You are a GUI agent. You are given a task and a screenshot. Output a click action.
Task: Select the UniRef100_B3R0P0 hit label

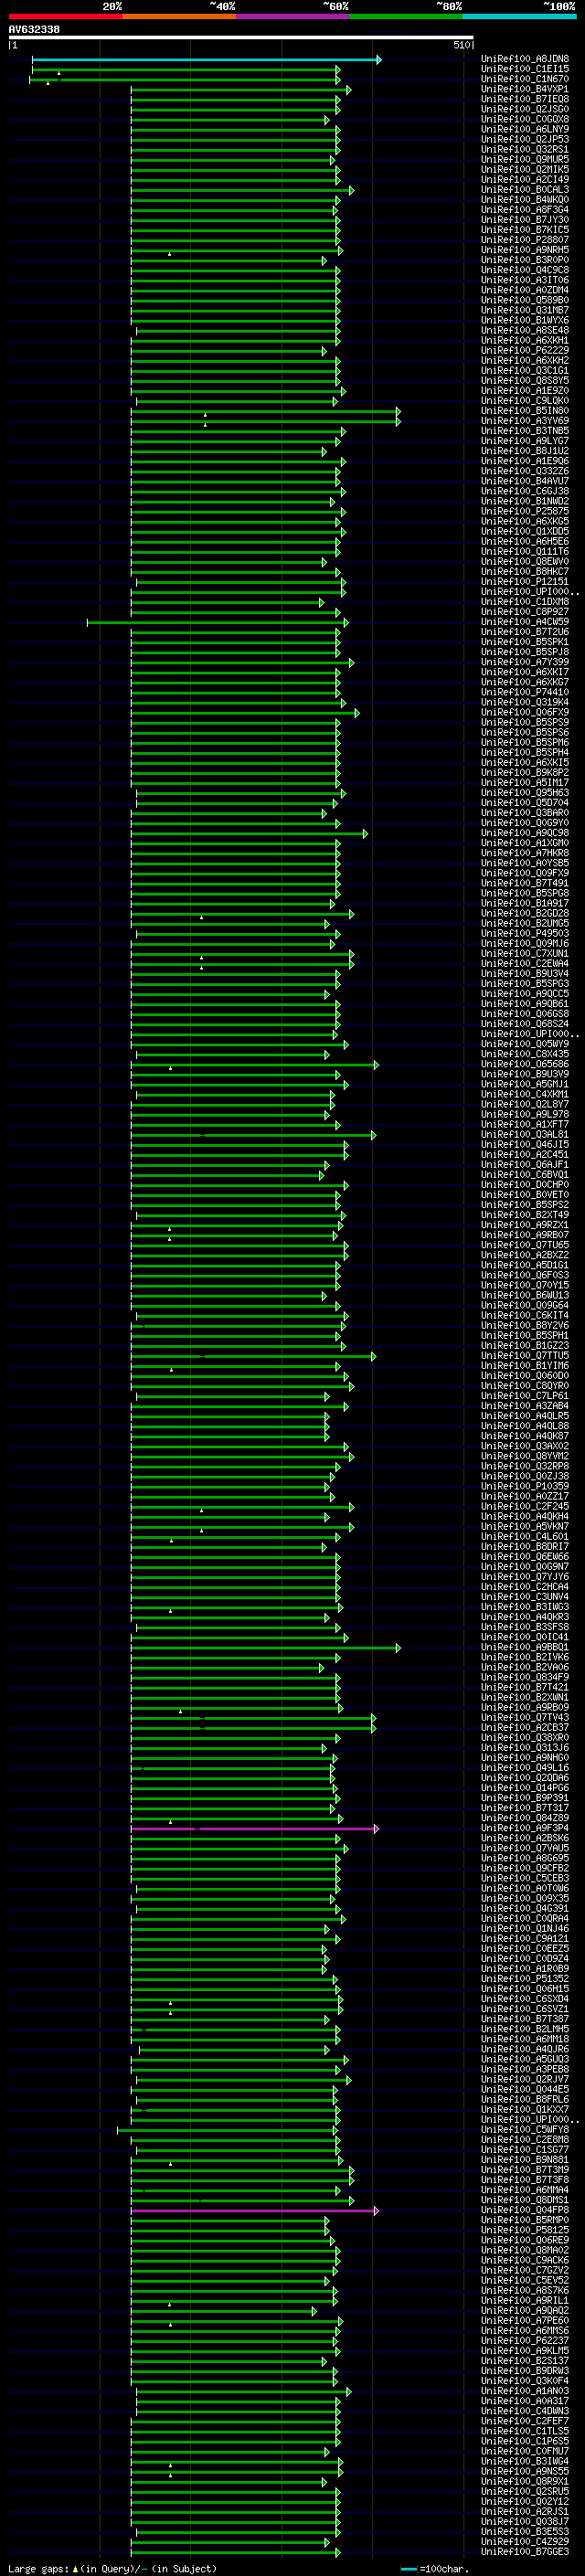(525, 261)
